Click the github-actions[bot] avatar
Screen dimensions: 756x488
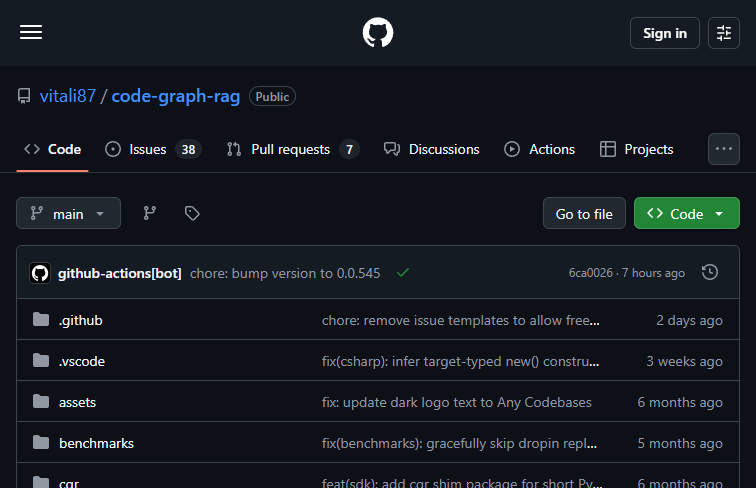(x=40, y=273)
